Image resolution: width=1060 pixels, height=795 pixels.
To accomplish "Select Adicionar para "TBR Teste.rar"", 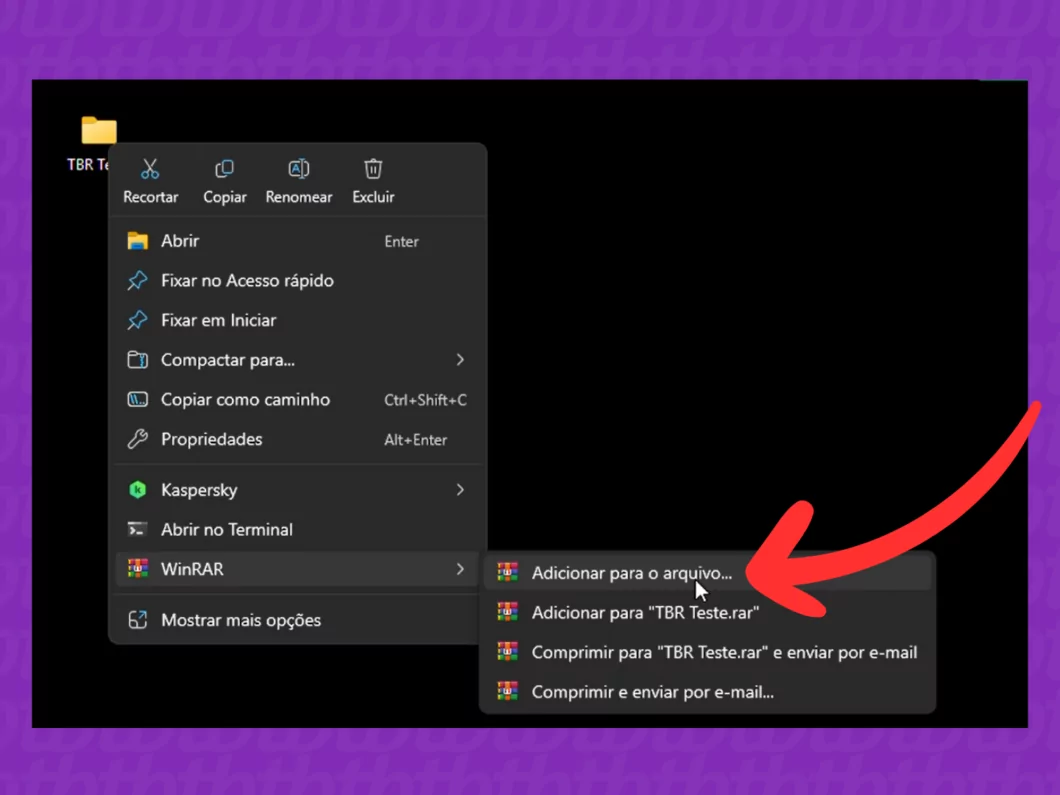I will [x=708, y=612].
